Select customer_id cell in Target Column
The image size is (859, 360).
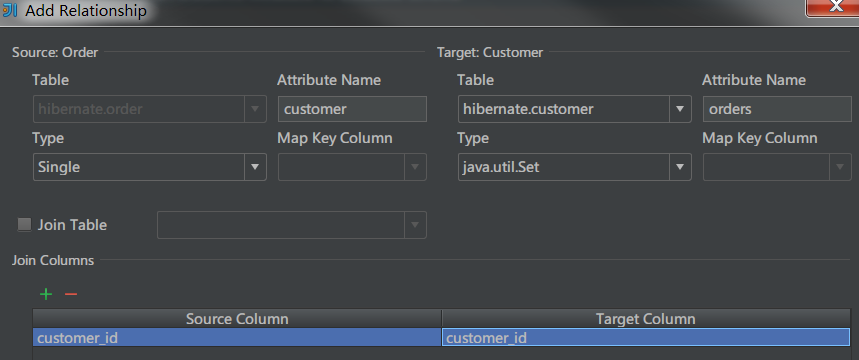tap(646, 338)
